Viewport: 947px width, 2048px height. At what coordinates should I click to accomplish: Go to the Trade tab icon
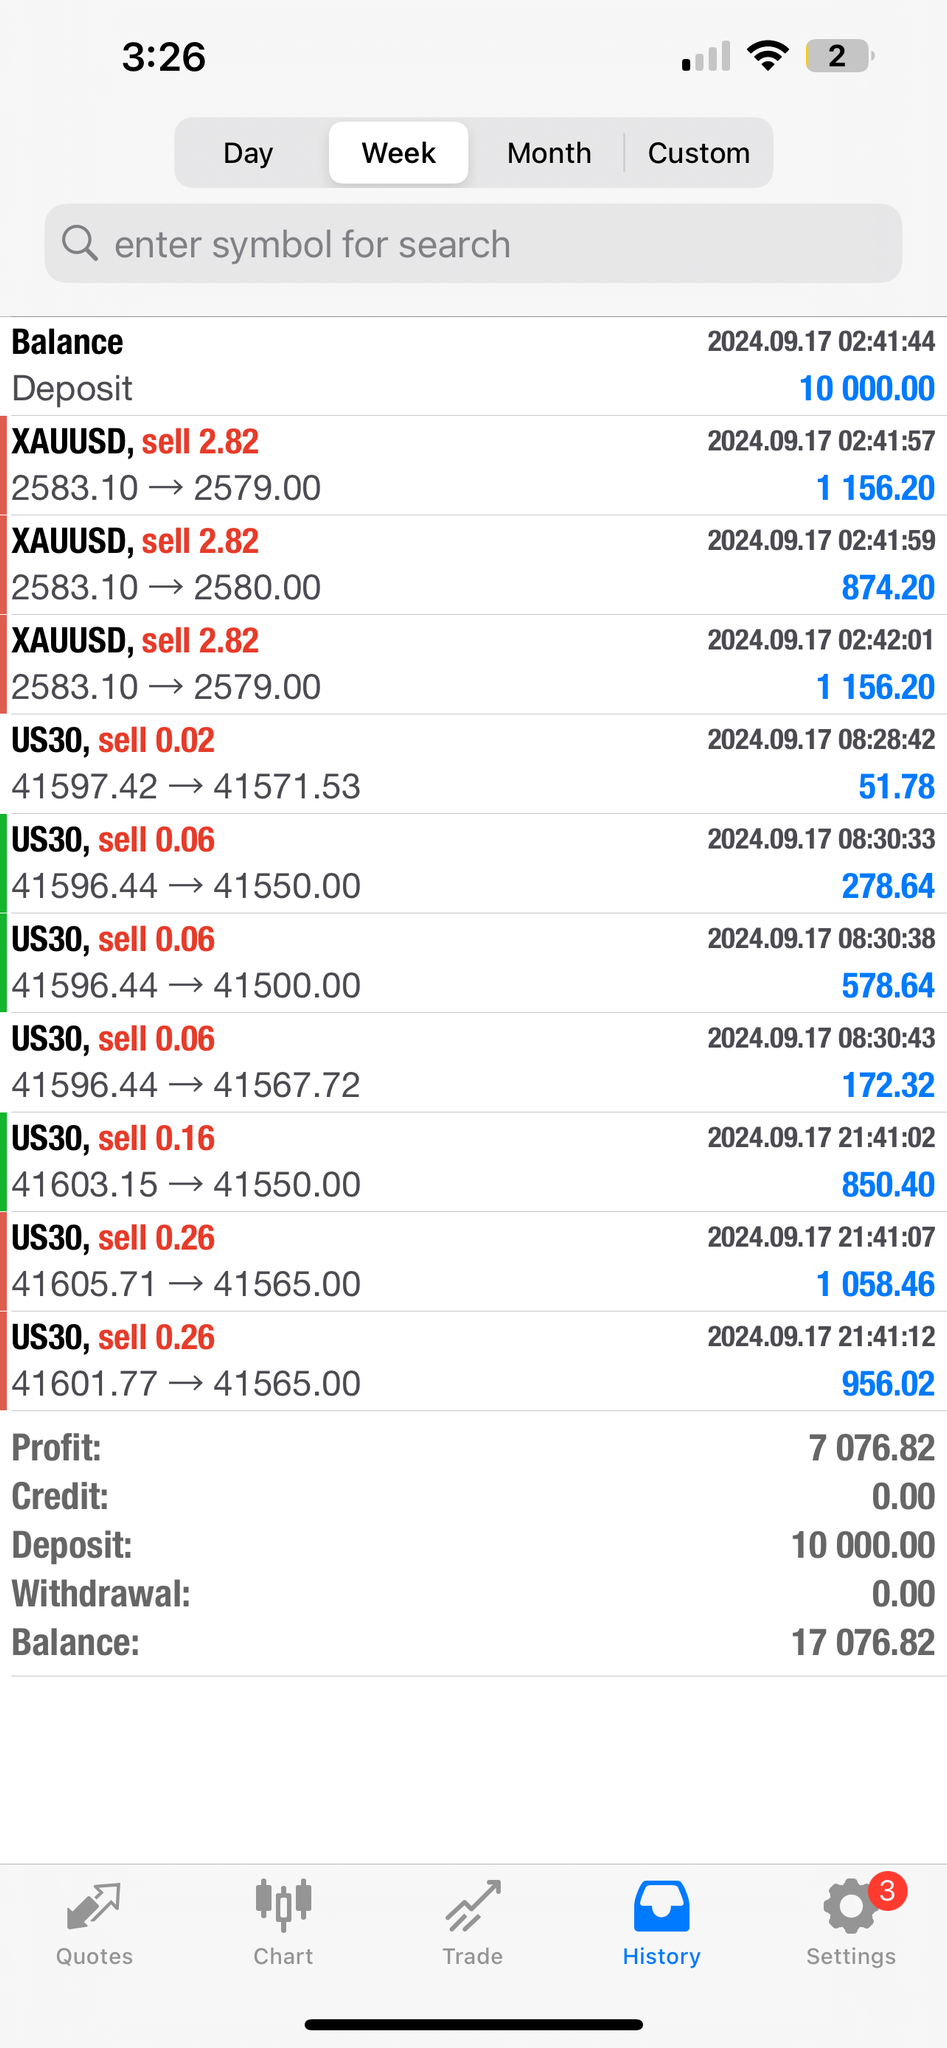(472, 1906)
